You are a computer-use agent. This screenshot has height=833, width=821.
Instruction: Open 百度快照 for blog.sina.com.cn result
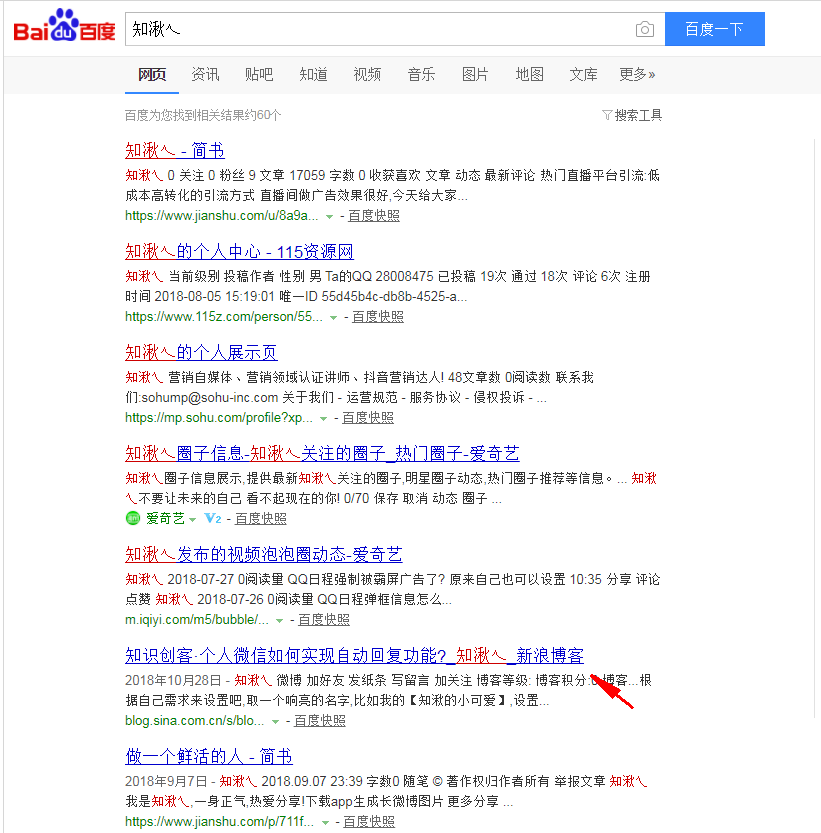tap(319, 720)
